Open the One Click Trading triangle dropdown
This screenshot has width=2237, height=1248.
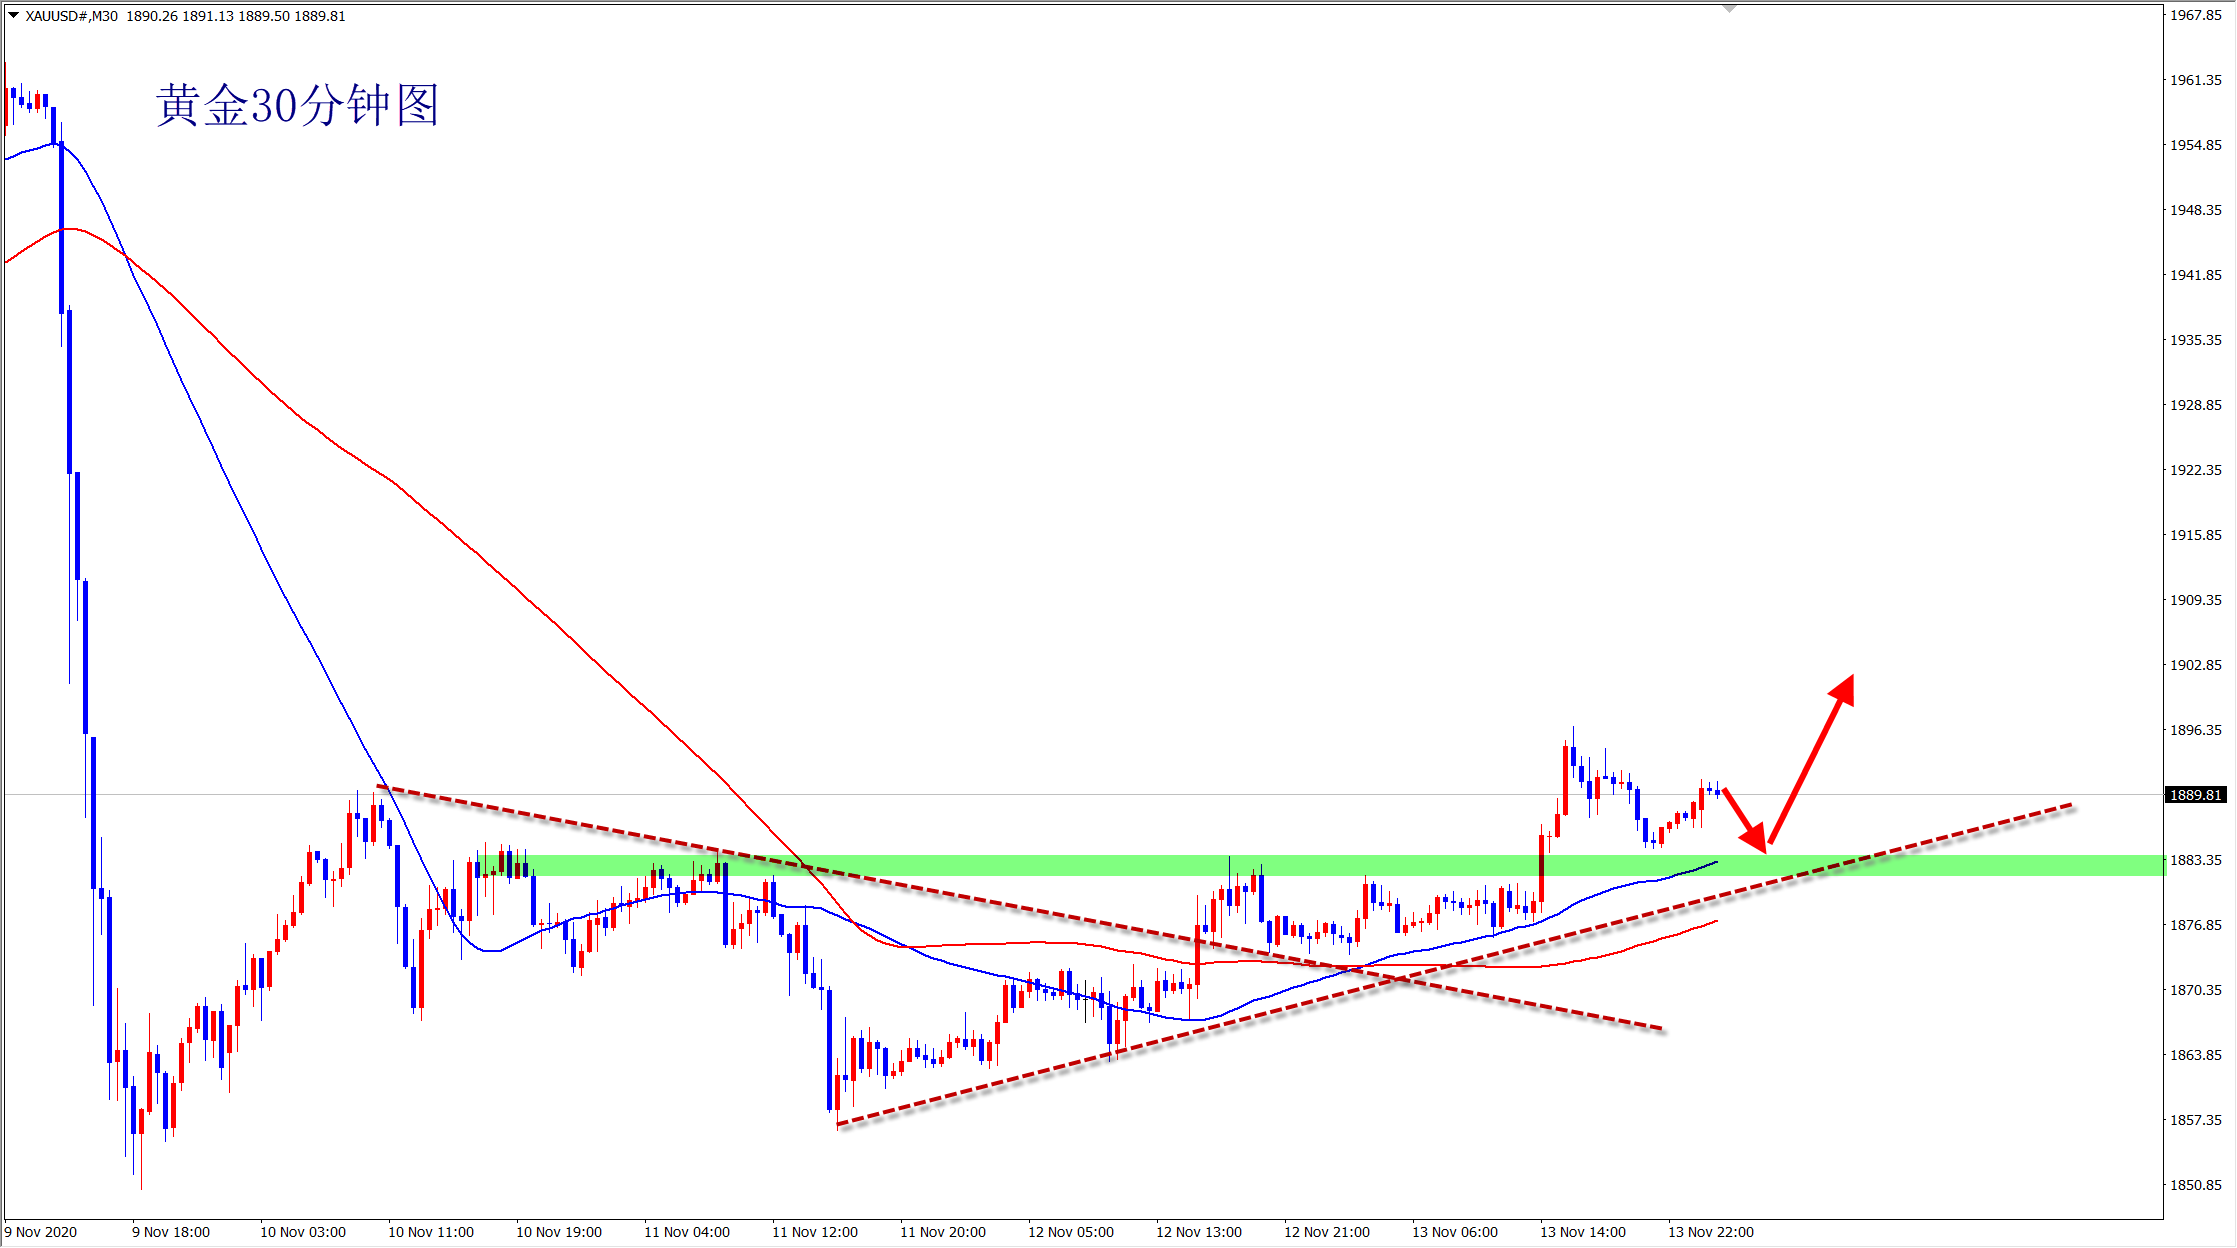(x=13, y=16)
